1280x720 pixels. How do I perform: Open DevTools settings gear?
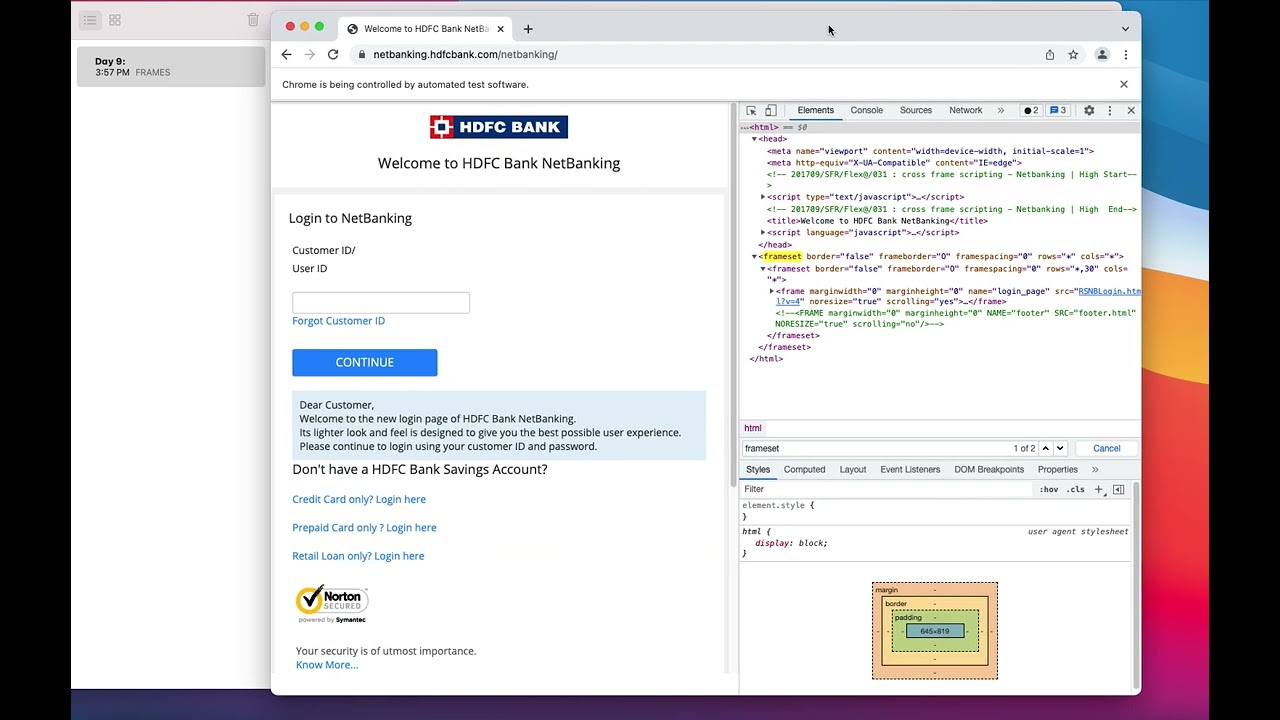coord(1089,111)
